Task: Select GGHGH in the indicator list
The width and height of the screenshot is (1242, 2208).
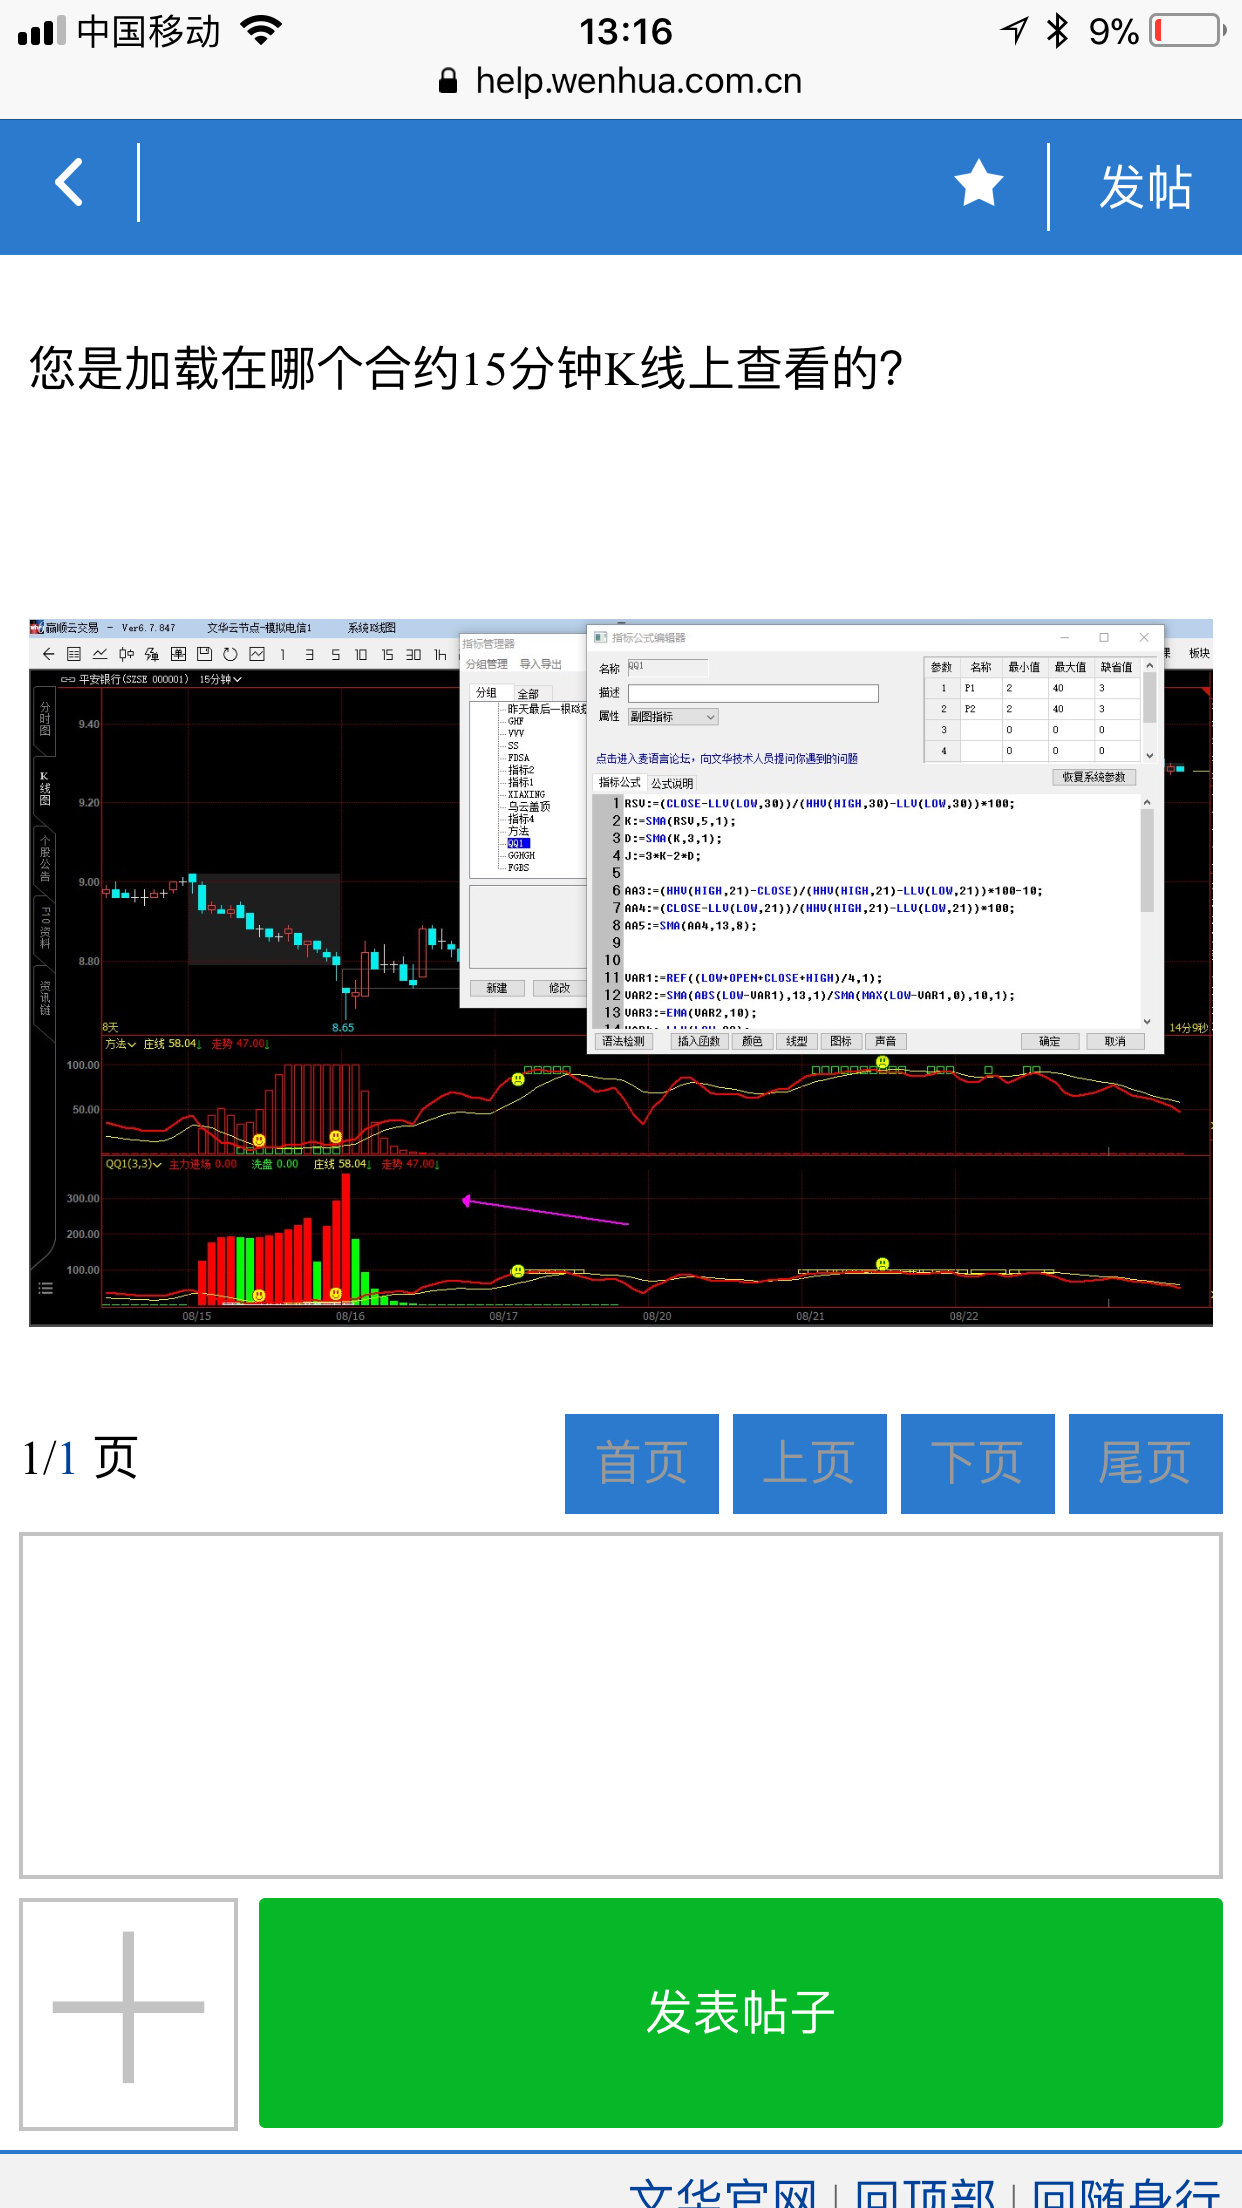Action: [x=521, y=856]
